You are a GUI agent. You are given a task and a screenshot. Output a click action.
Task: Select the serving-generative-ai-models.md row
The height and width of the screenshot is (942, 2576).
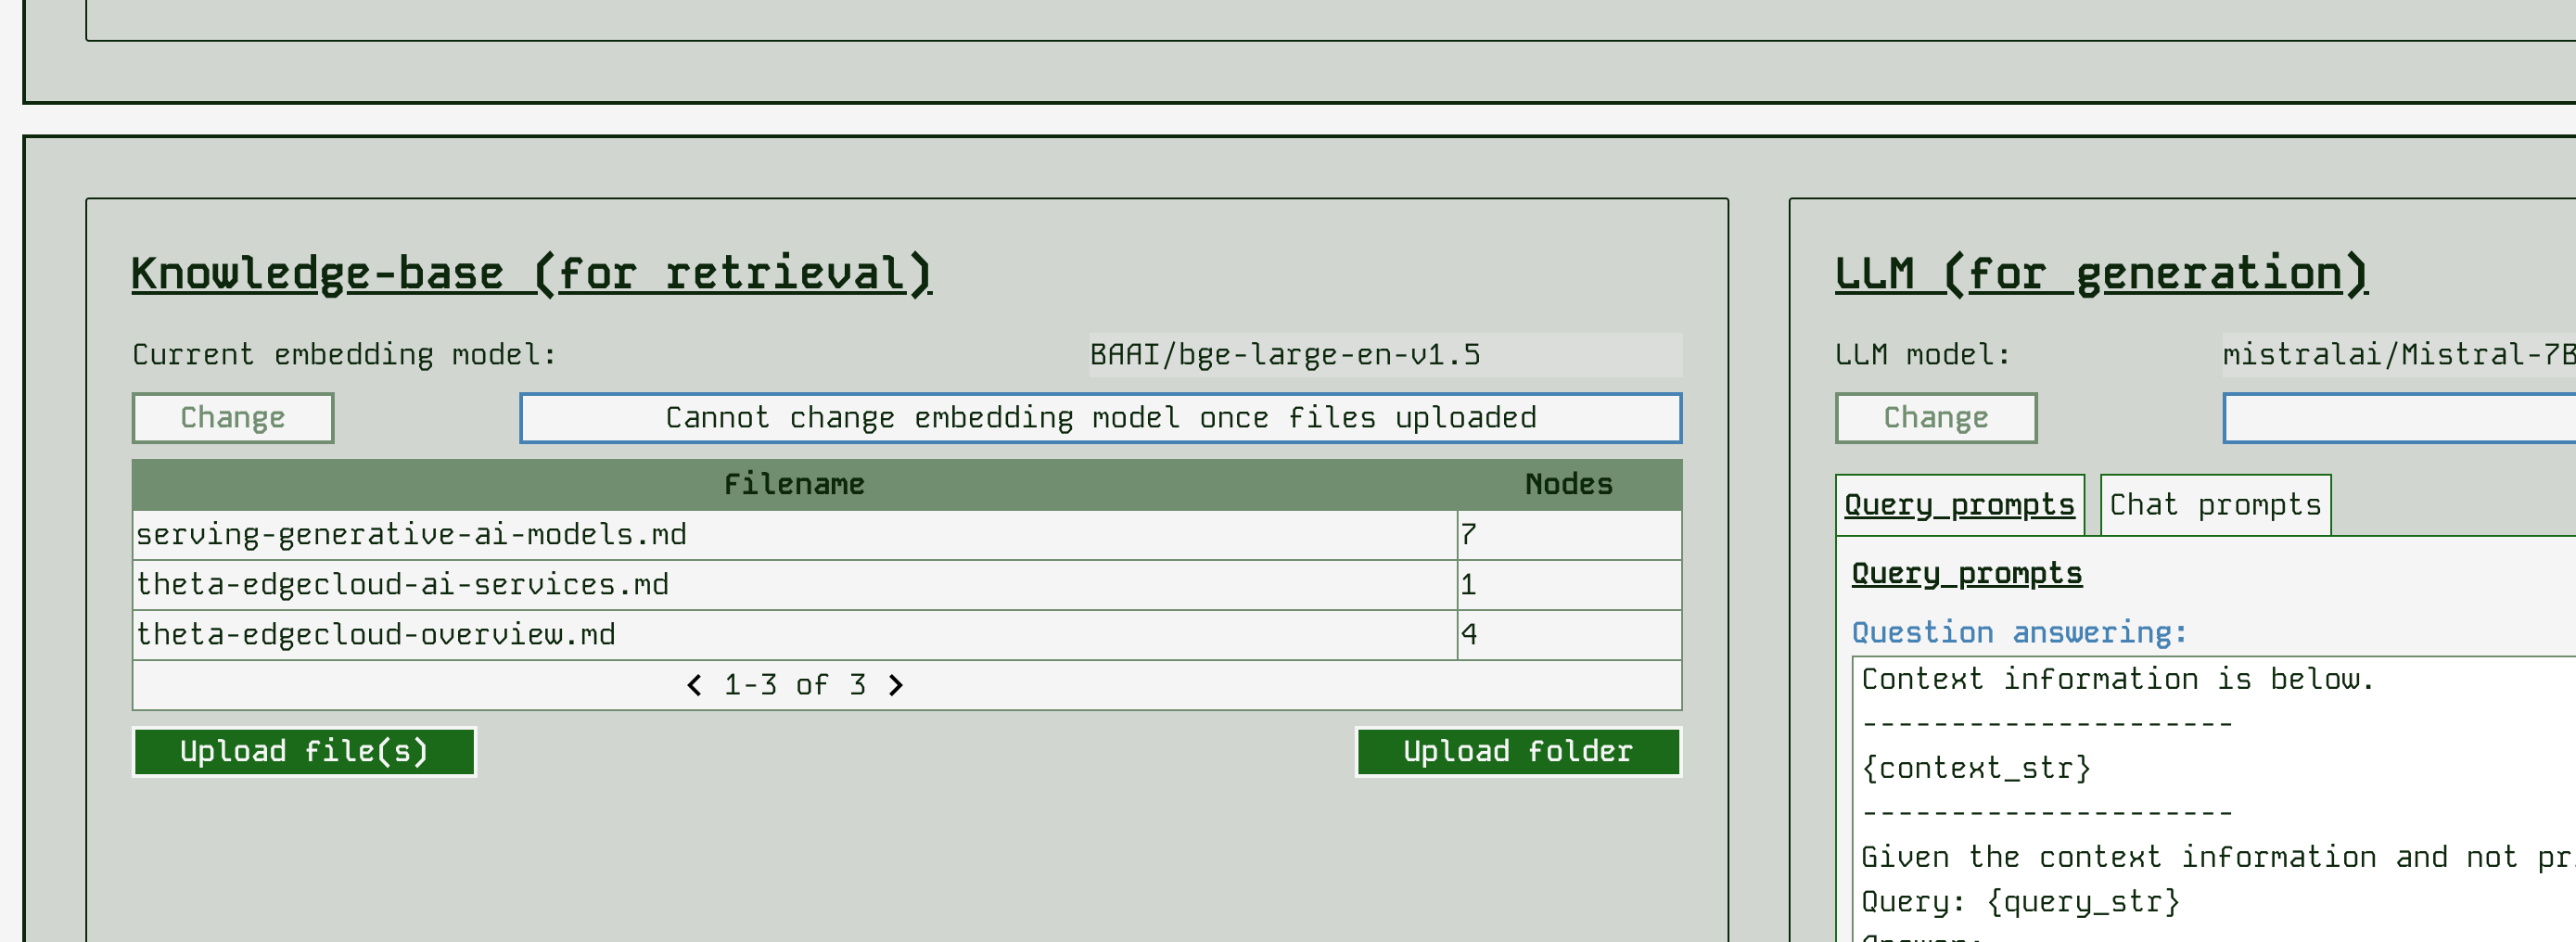[411, 535]
